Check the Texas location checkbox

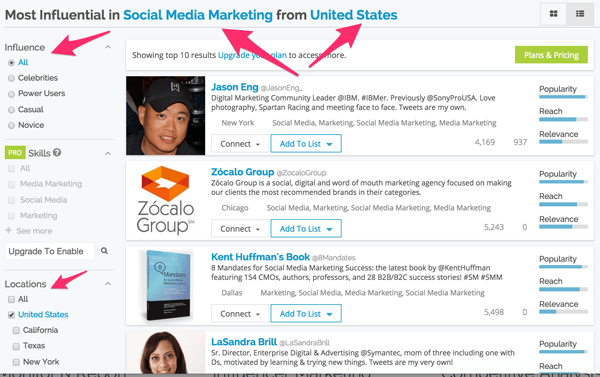[16, 346]
